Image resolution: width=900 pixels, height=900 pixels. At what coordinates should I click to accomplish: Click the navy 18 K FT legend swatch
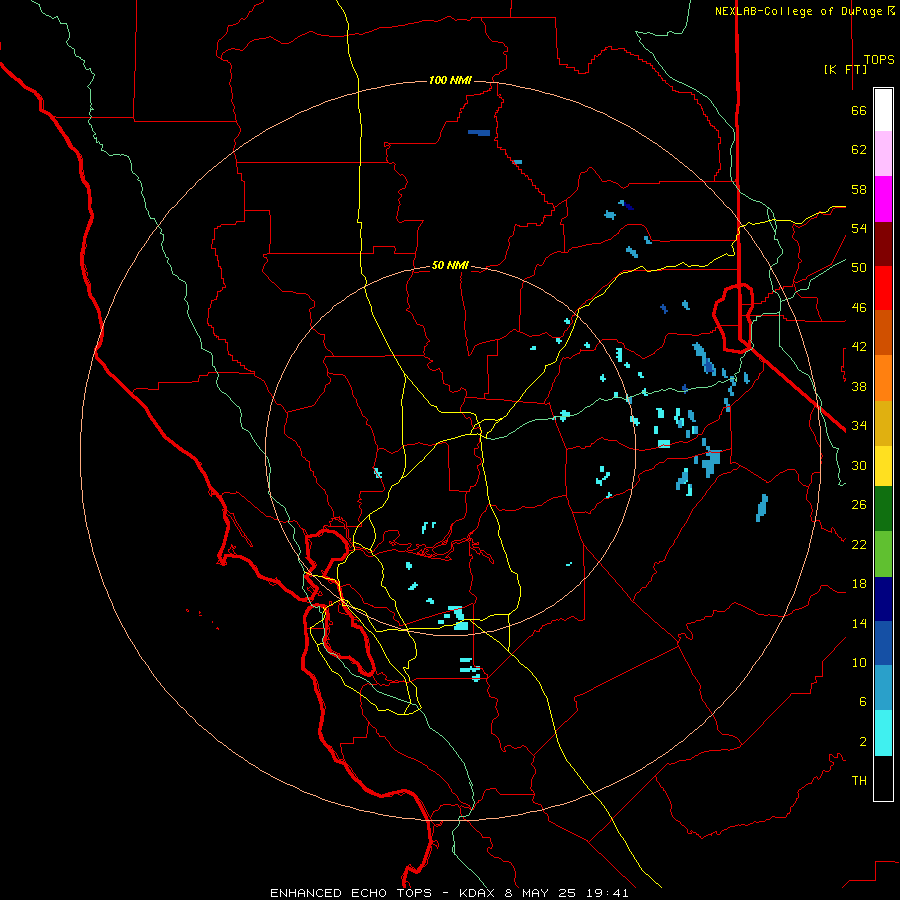pyautogui.click(x=883, y=599)
